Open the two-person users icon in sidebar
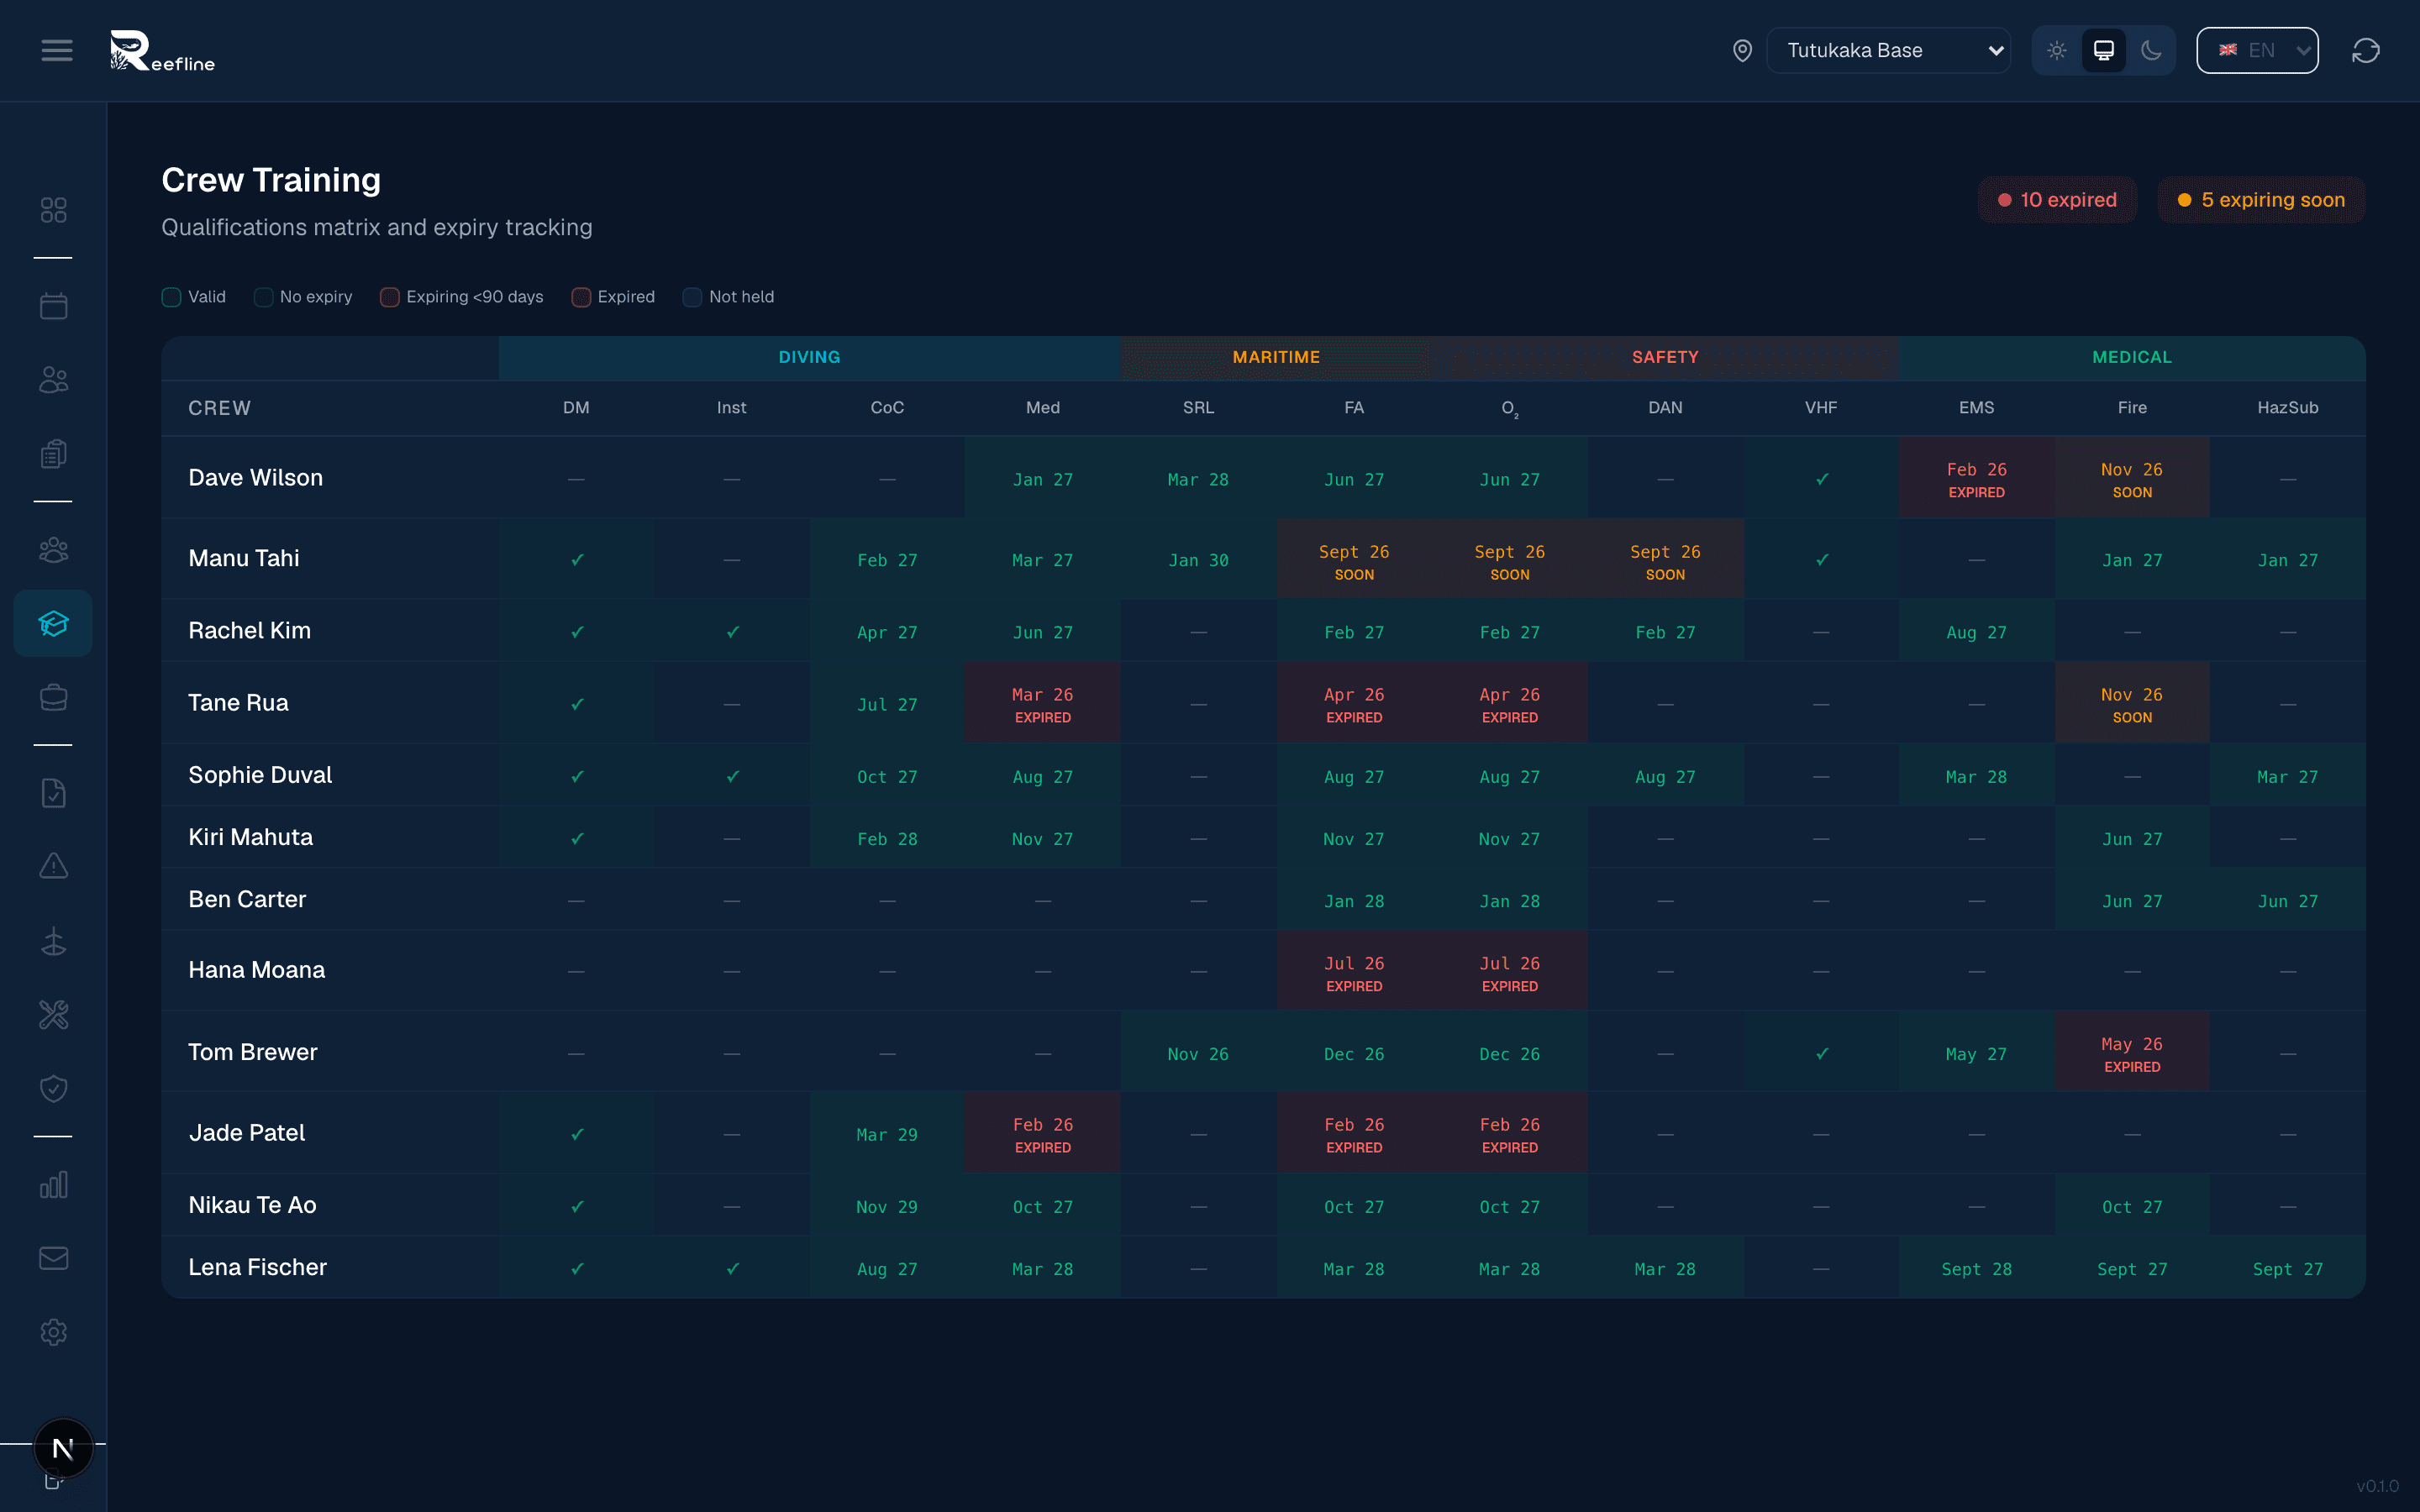2420x1512 pixels. point(54,380)
